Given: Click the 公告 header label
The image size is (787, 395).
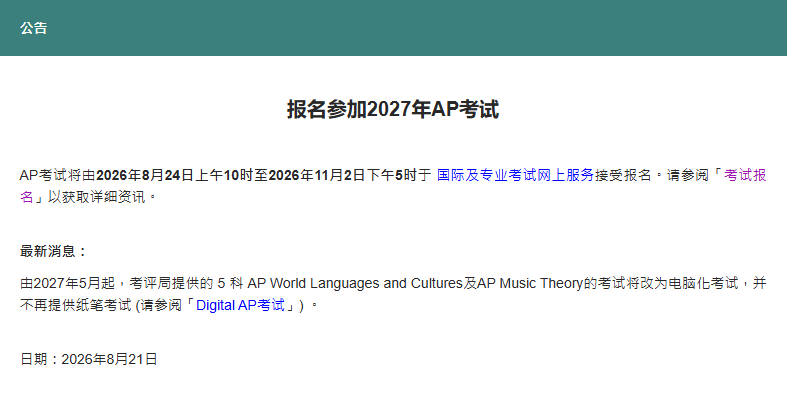Looking at the screenshot, I should (x=34, y=28).
